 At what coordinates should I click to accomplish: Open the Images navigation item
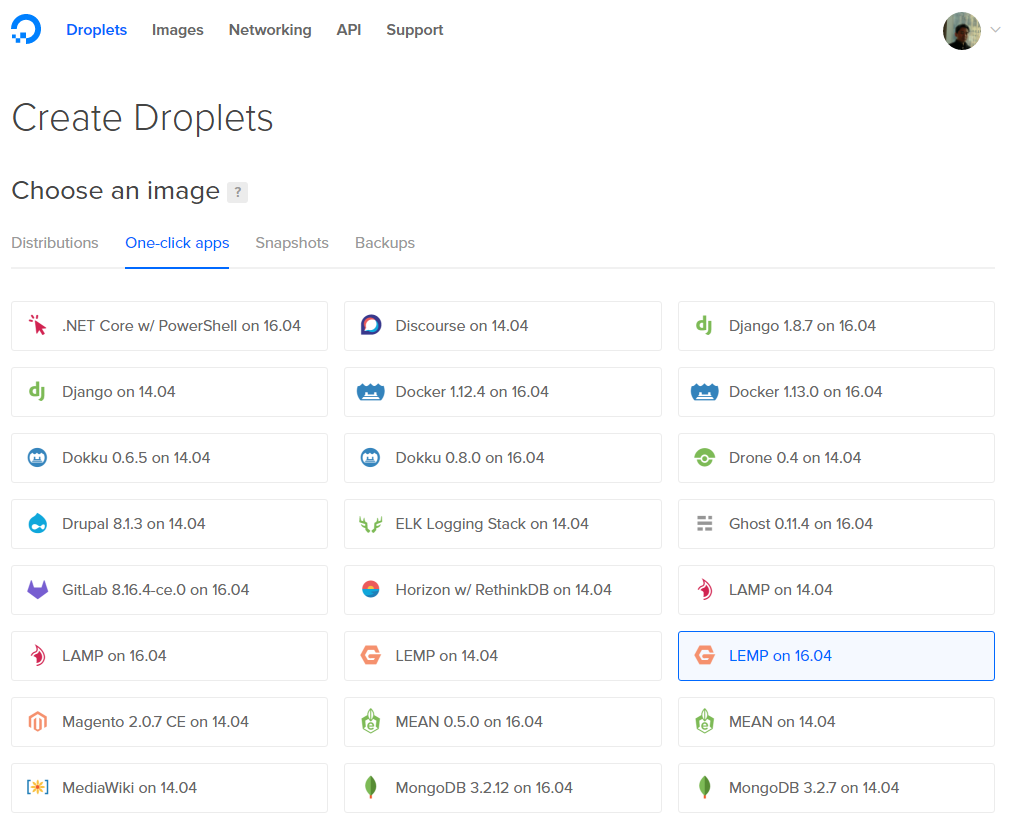[x=177, y=30]
